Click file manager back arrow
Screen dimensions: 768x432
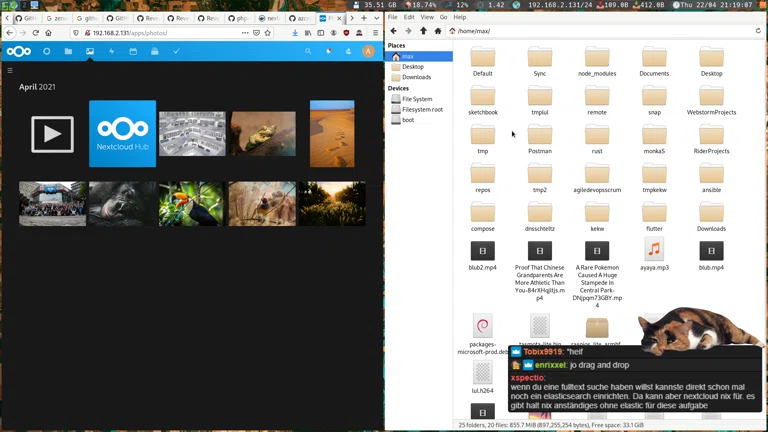pyautogui.click(x=394, y=31)
